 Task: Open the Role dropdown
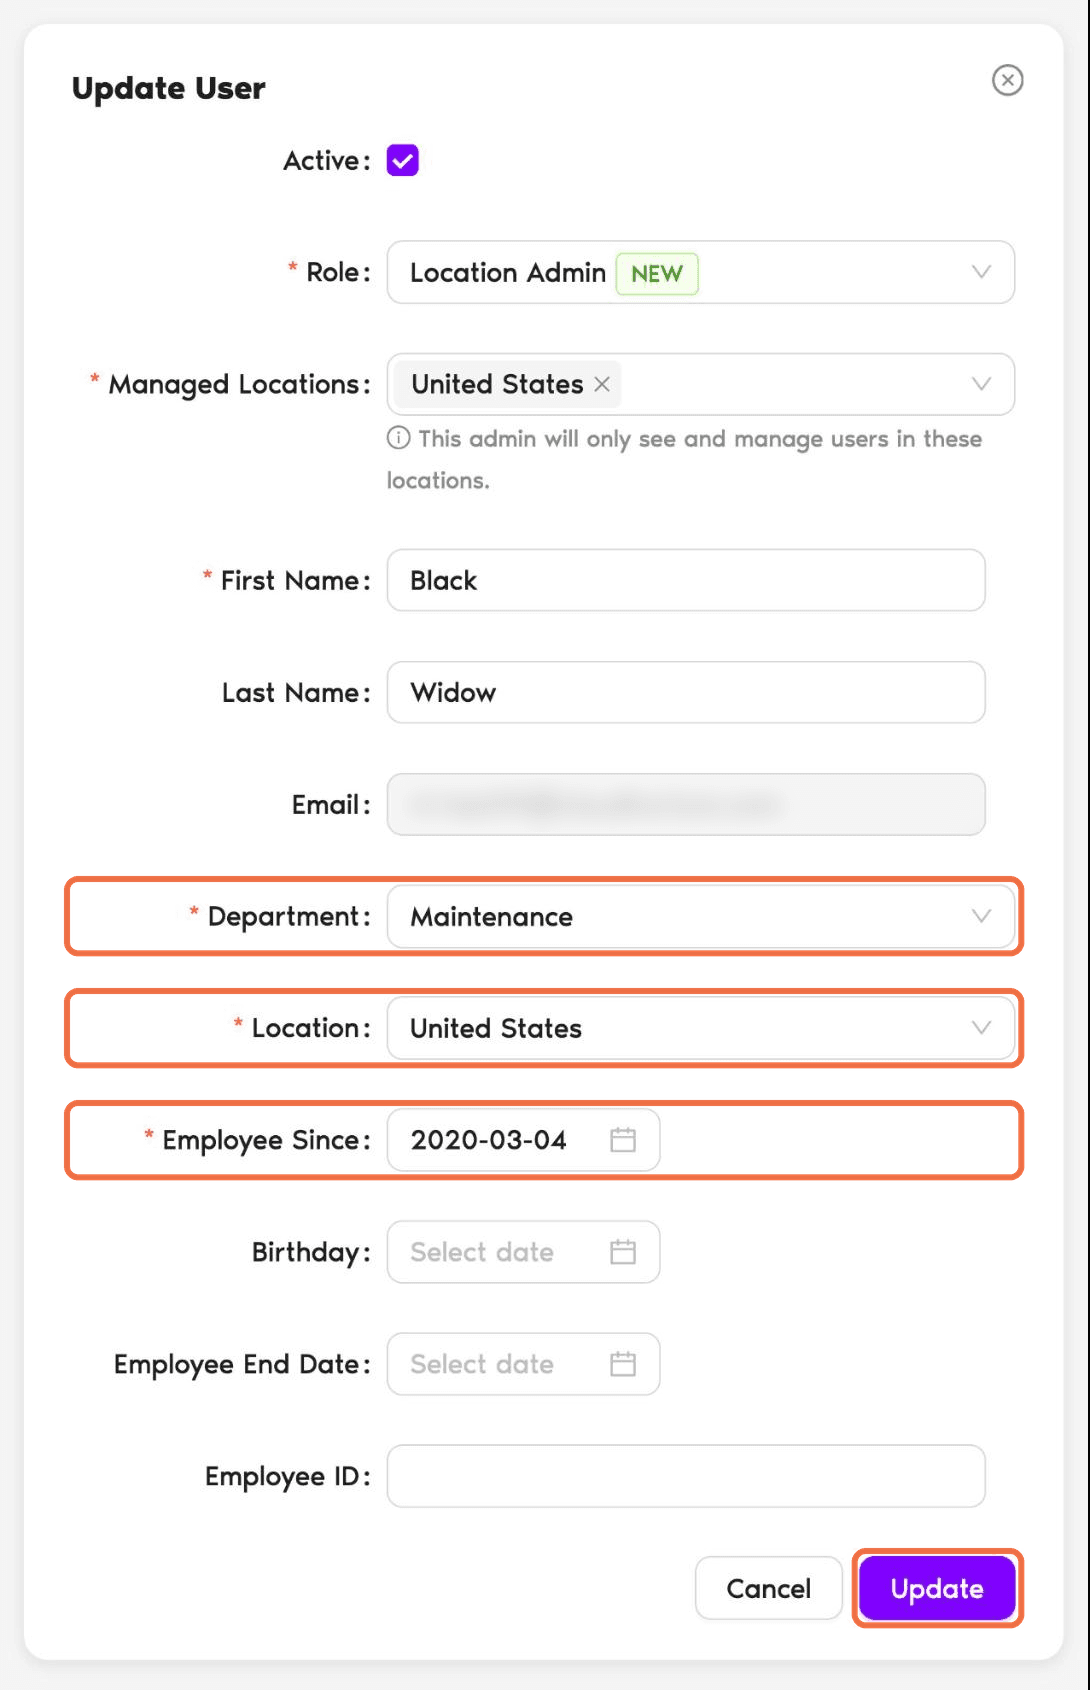tap(700, 272)
